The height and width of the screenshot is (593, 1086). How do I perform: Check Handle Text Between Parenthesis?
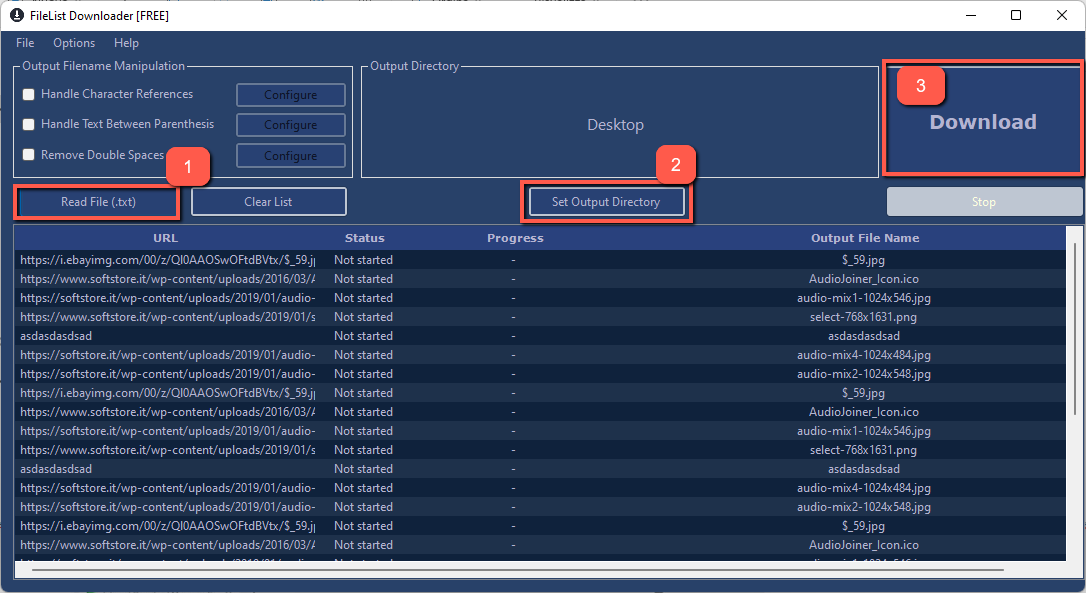click(x=28, y=124)
